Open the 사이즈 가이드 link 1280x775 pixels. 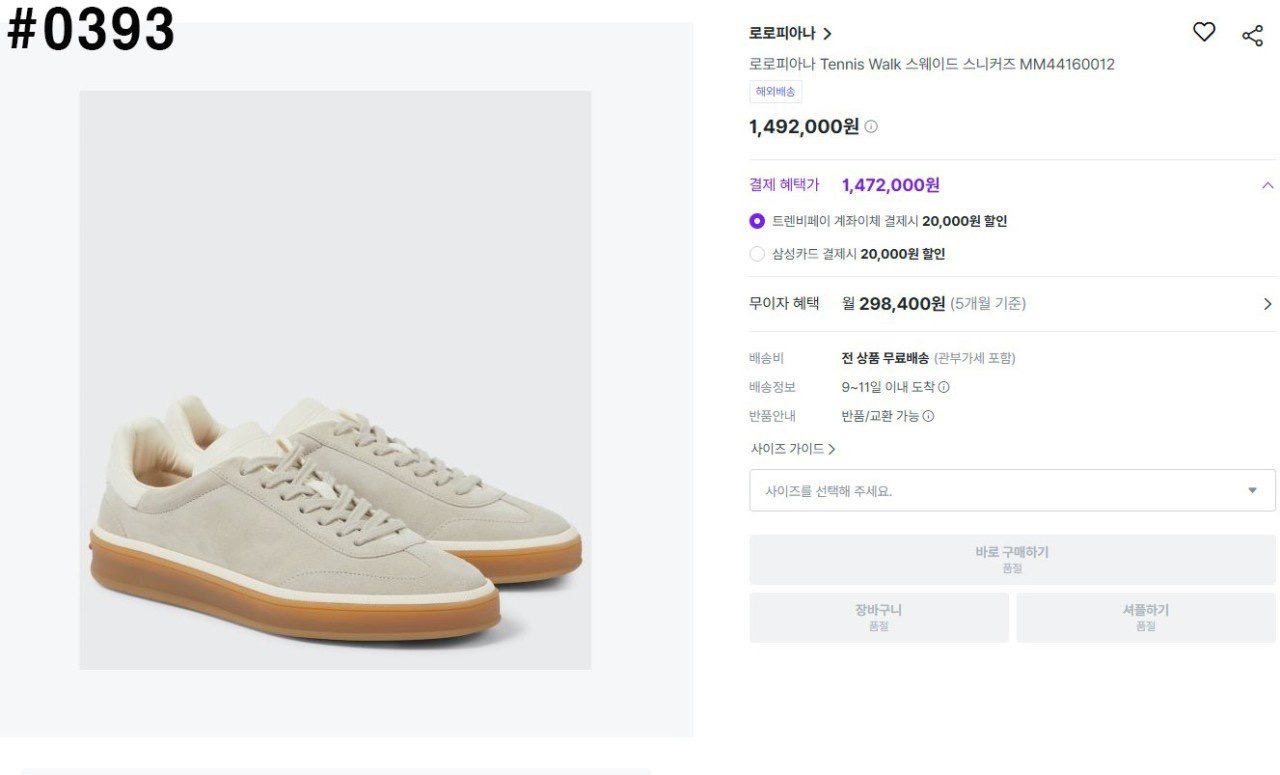pyautogui.click(x=787, y=450)
